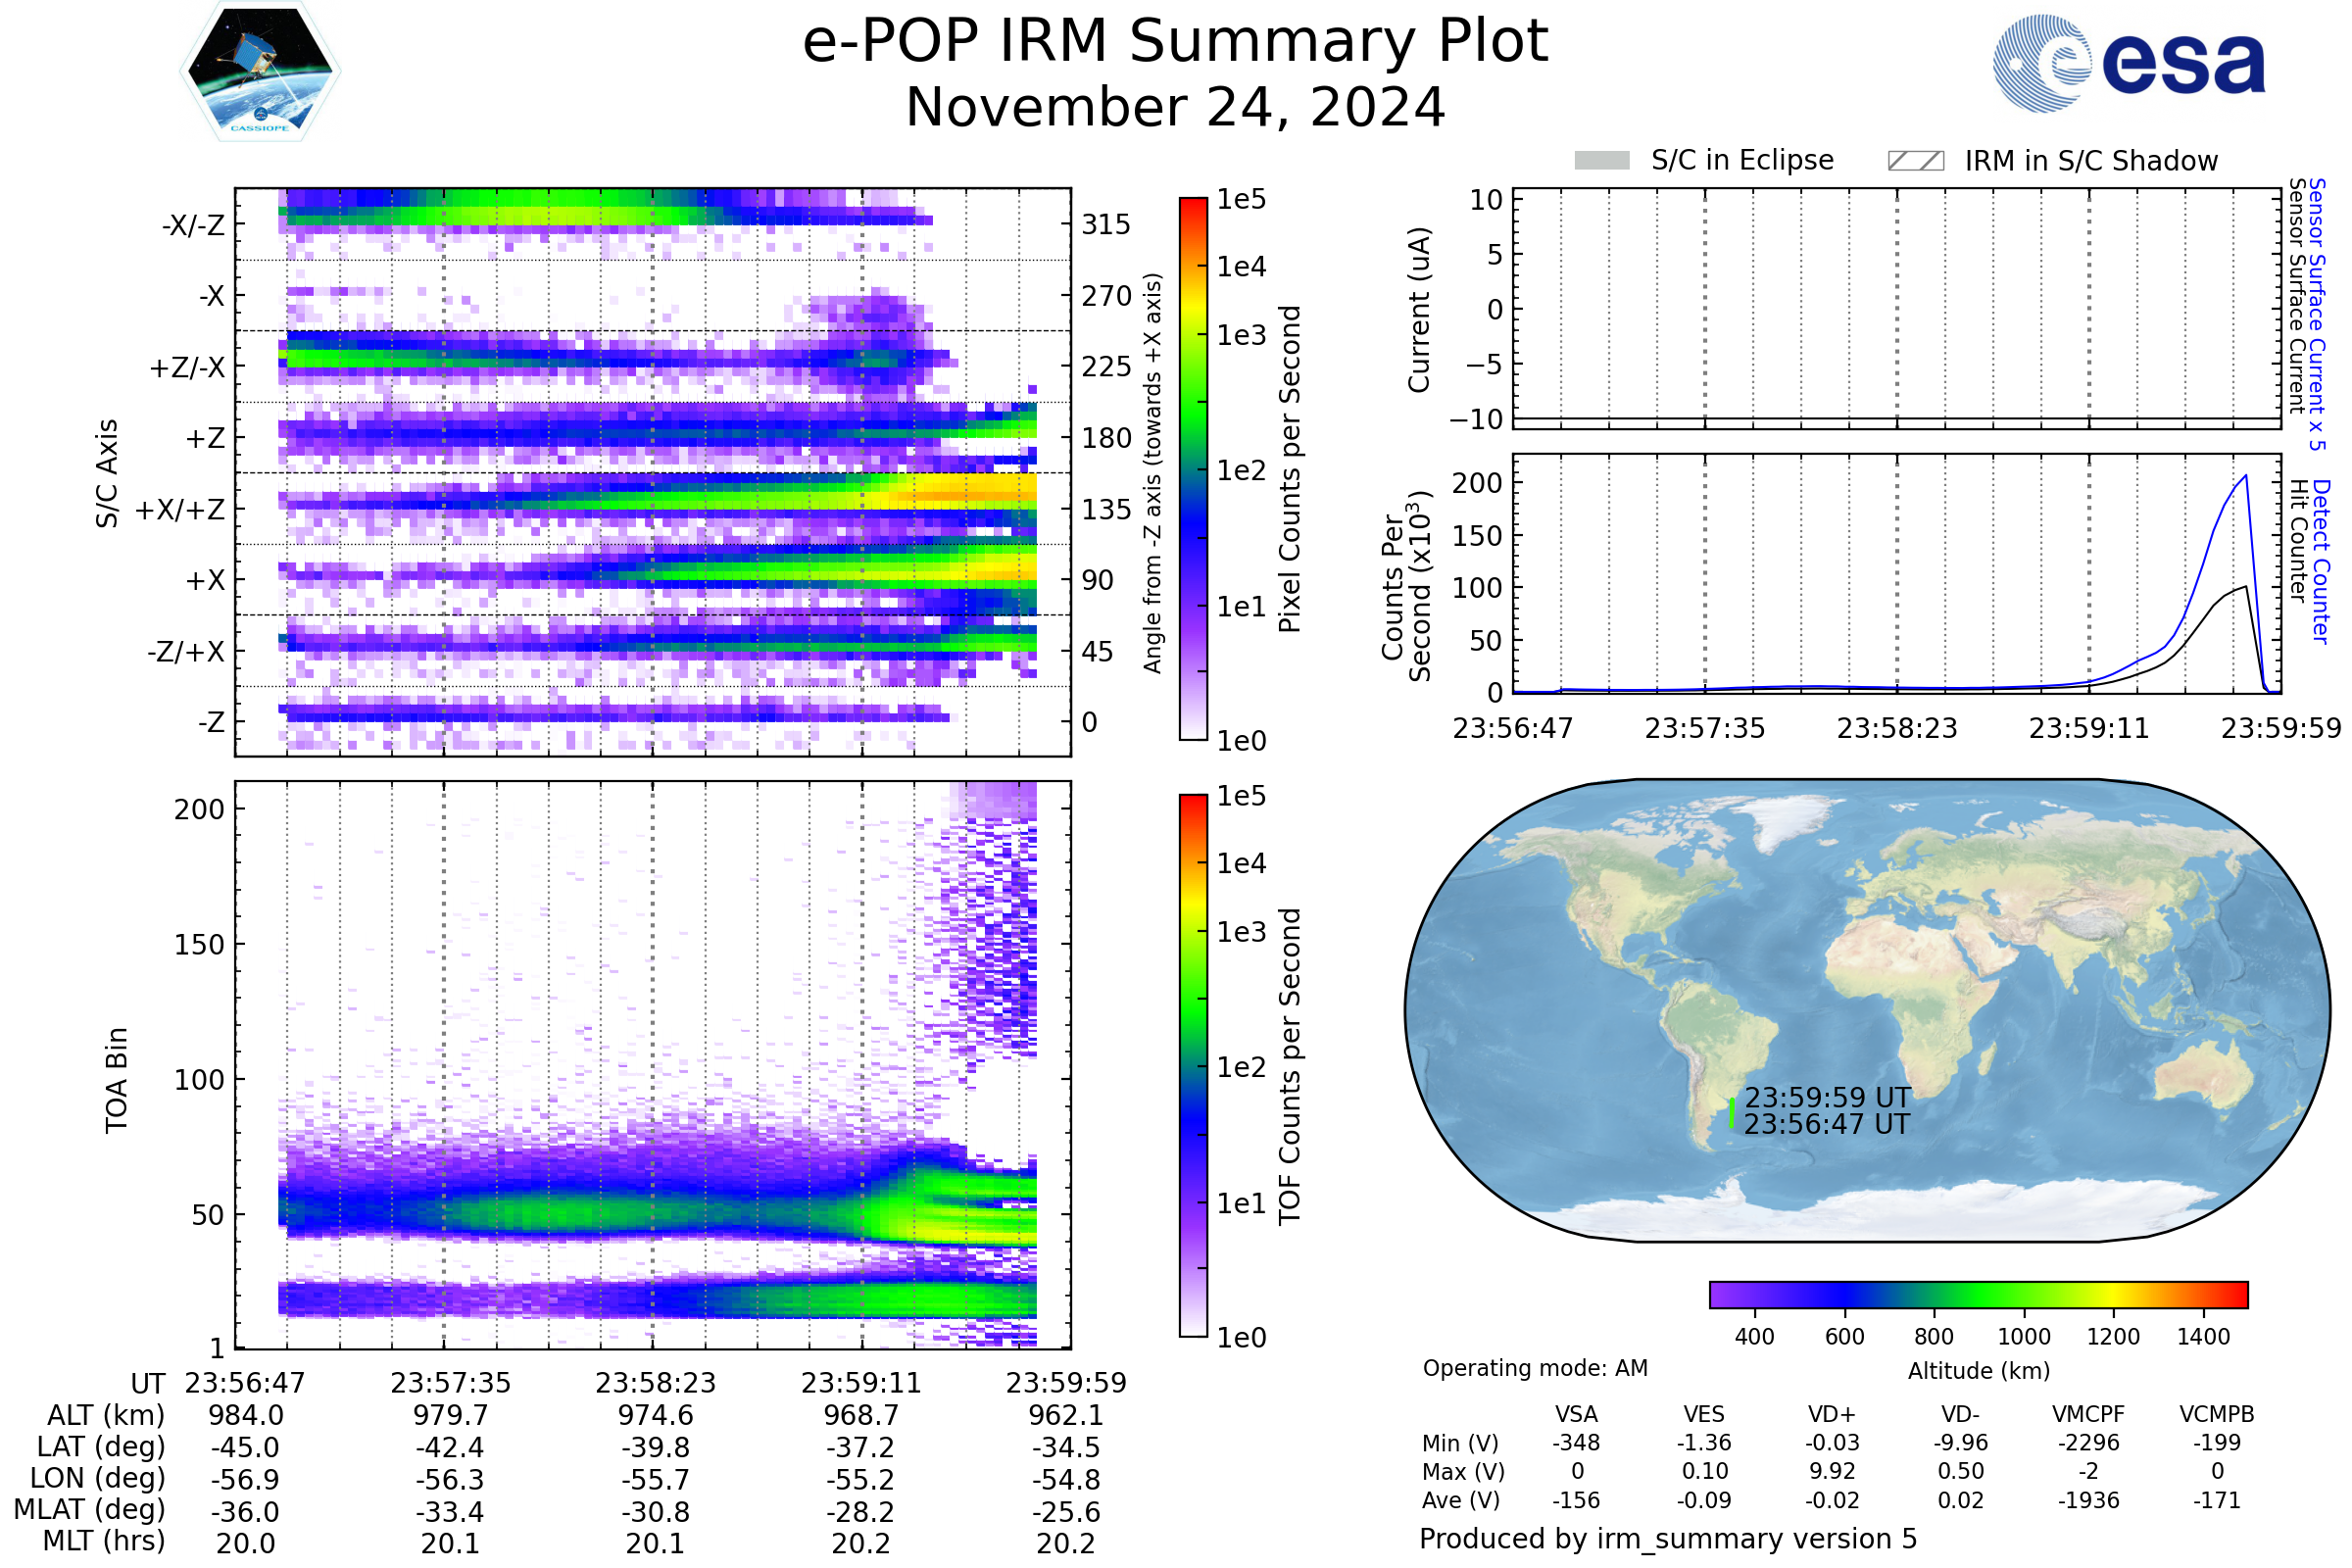Screen dimensions: 2352x1568
Task: Click the Detect Counter blue peak on the curve
Action: pyautogui.click(x=2246, y=477)
